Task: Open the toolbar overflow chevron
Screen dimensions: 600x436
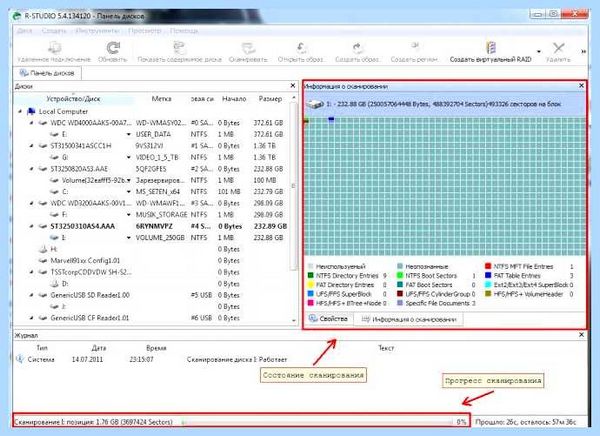Action: 584,51
